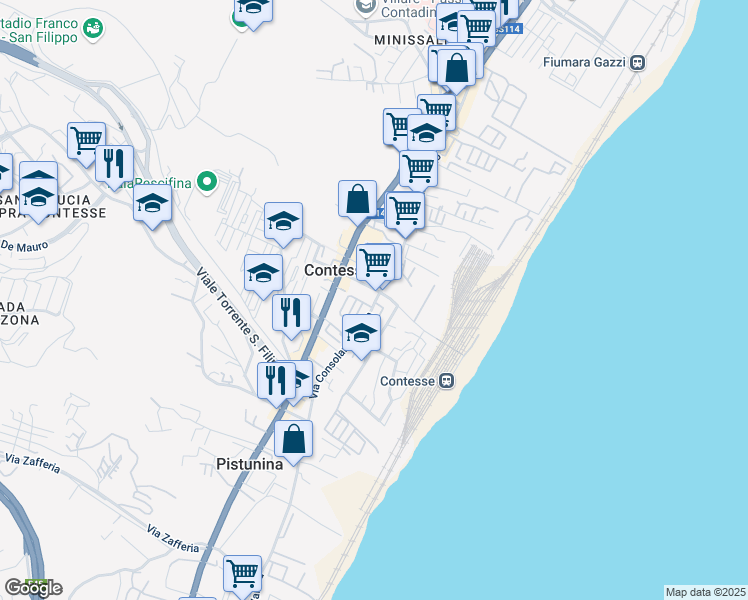This screenshot has height=600, width=748.
Task: Click the shopping bag marker north of Contesse
Action: 357,201
